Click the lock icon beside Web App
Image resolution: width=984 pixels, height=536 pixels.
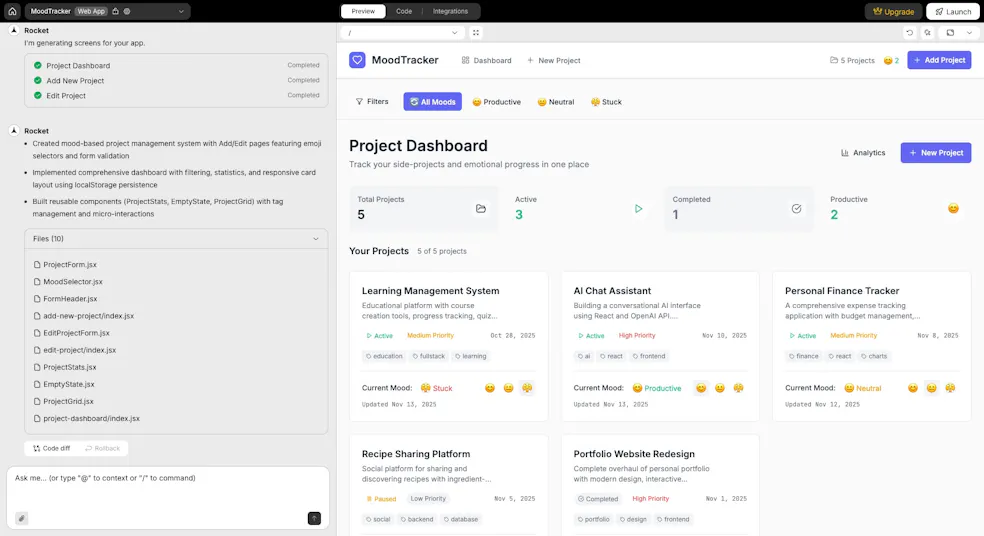(x=115, y=11)
